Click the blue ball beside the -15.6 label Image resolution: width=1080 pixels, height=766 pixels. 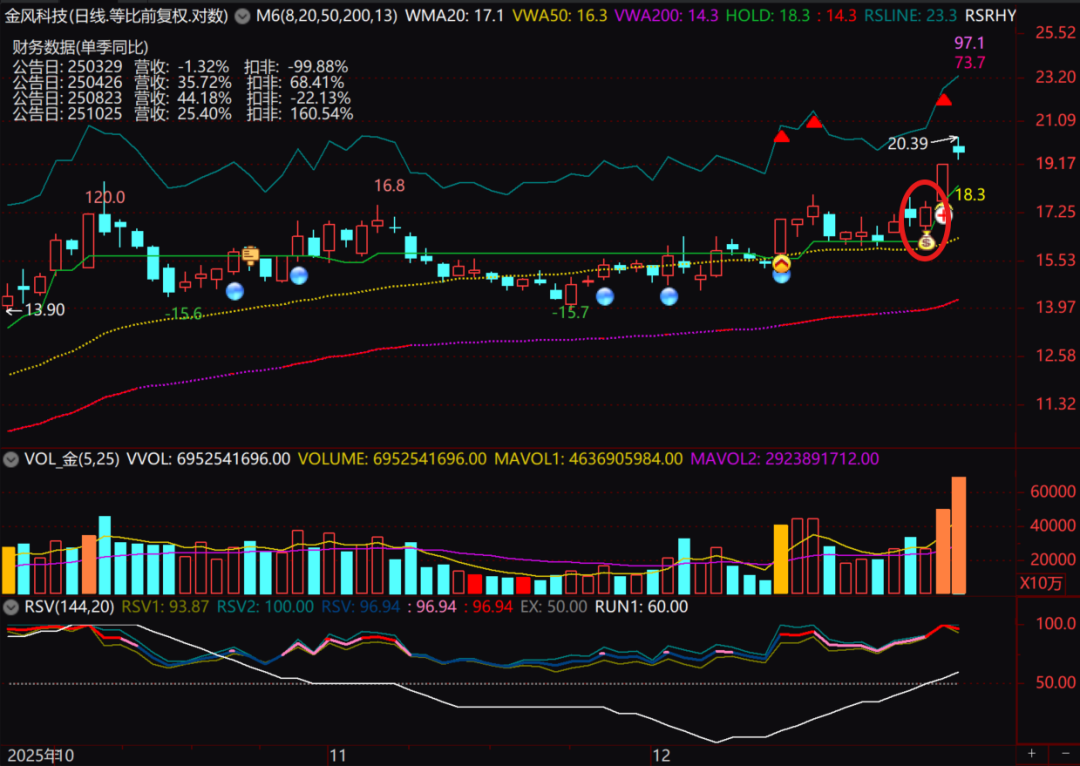point(235,291)
